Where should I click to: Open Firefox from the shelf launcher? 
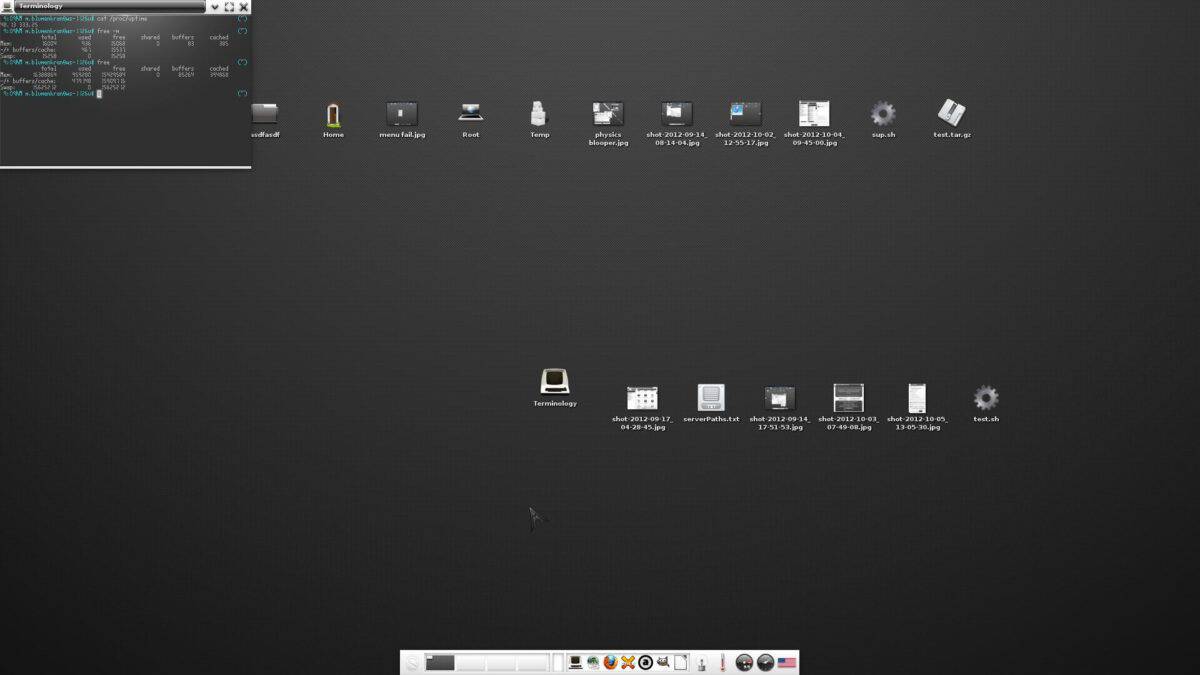[610, 661]
